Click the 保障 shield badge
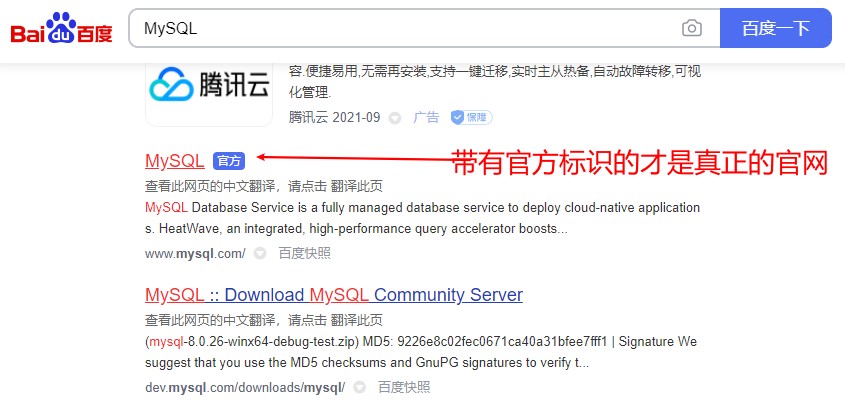The height and width of the screenshot is (413, 845). [x=472, y=117]
